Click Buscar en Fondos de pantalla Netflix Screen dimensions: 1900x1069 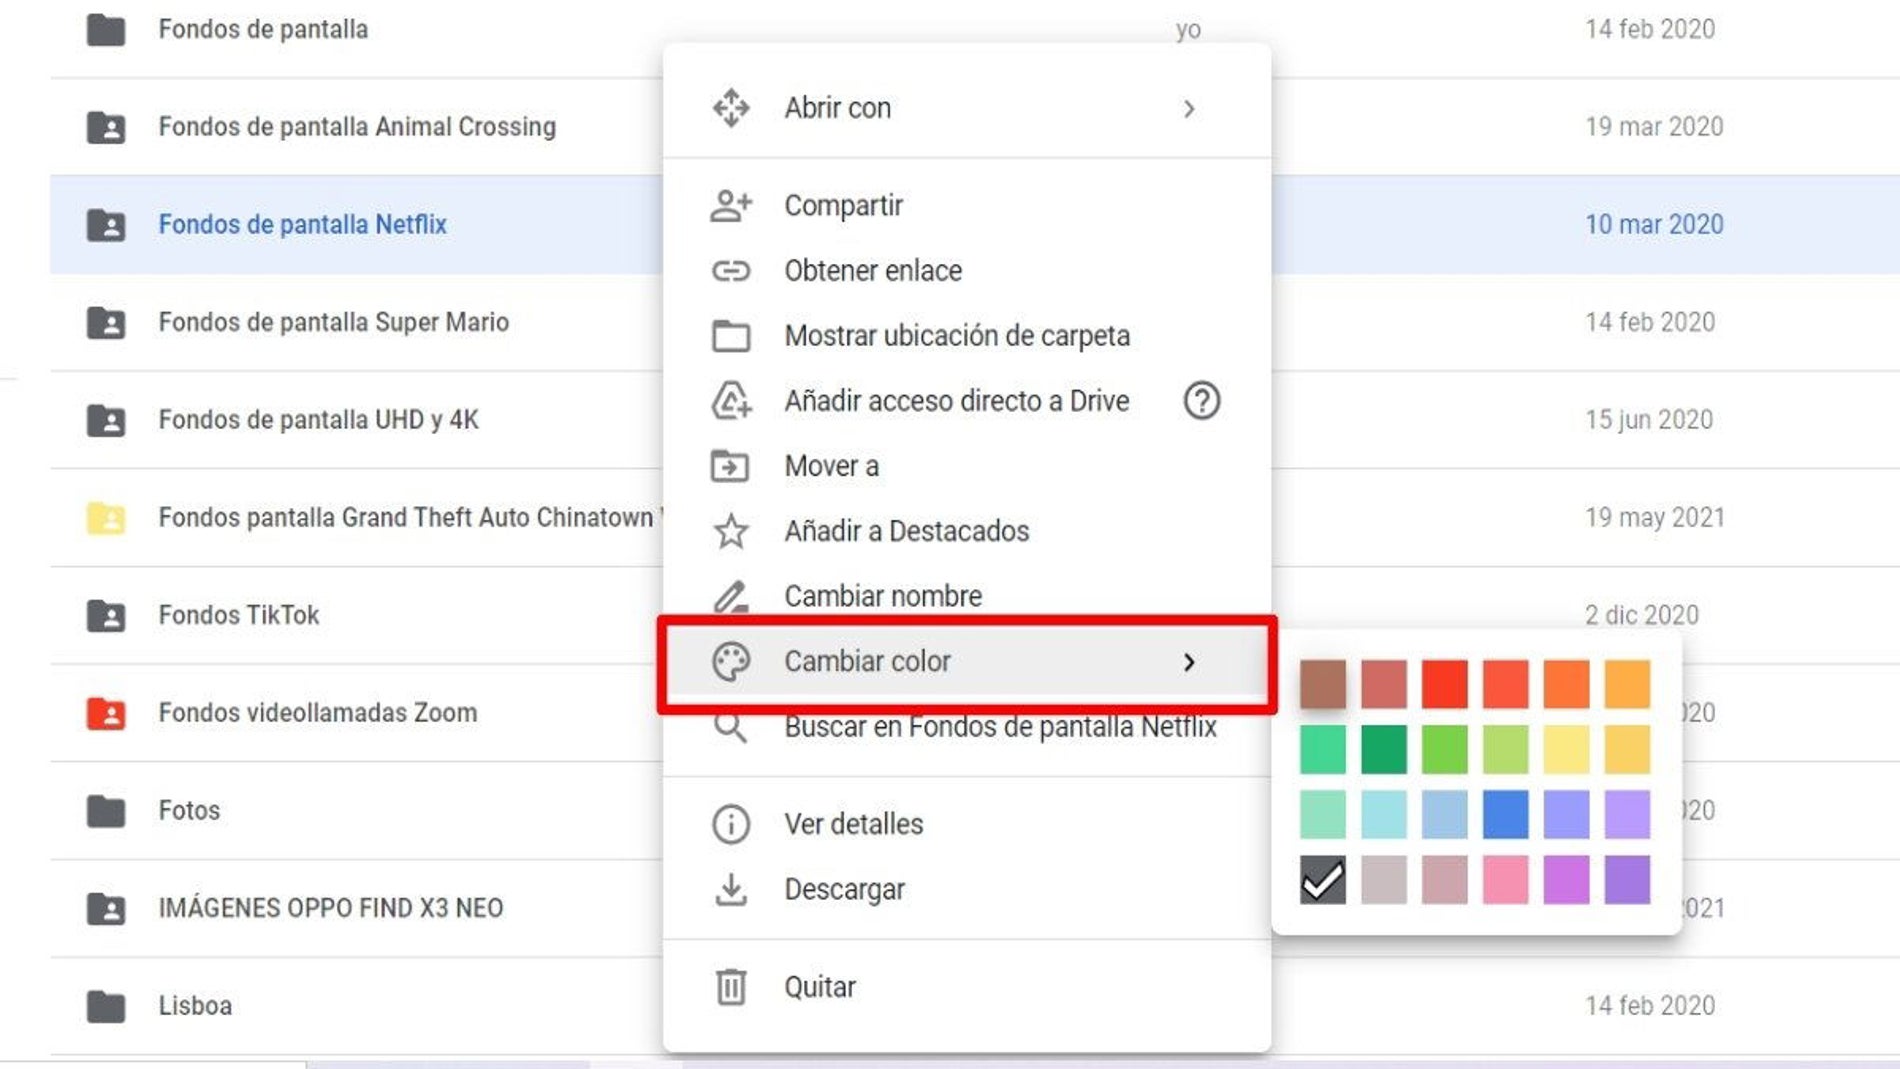[x=999, y=727]
